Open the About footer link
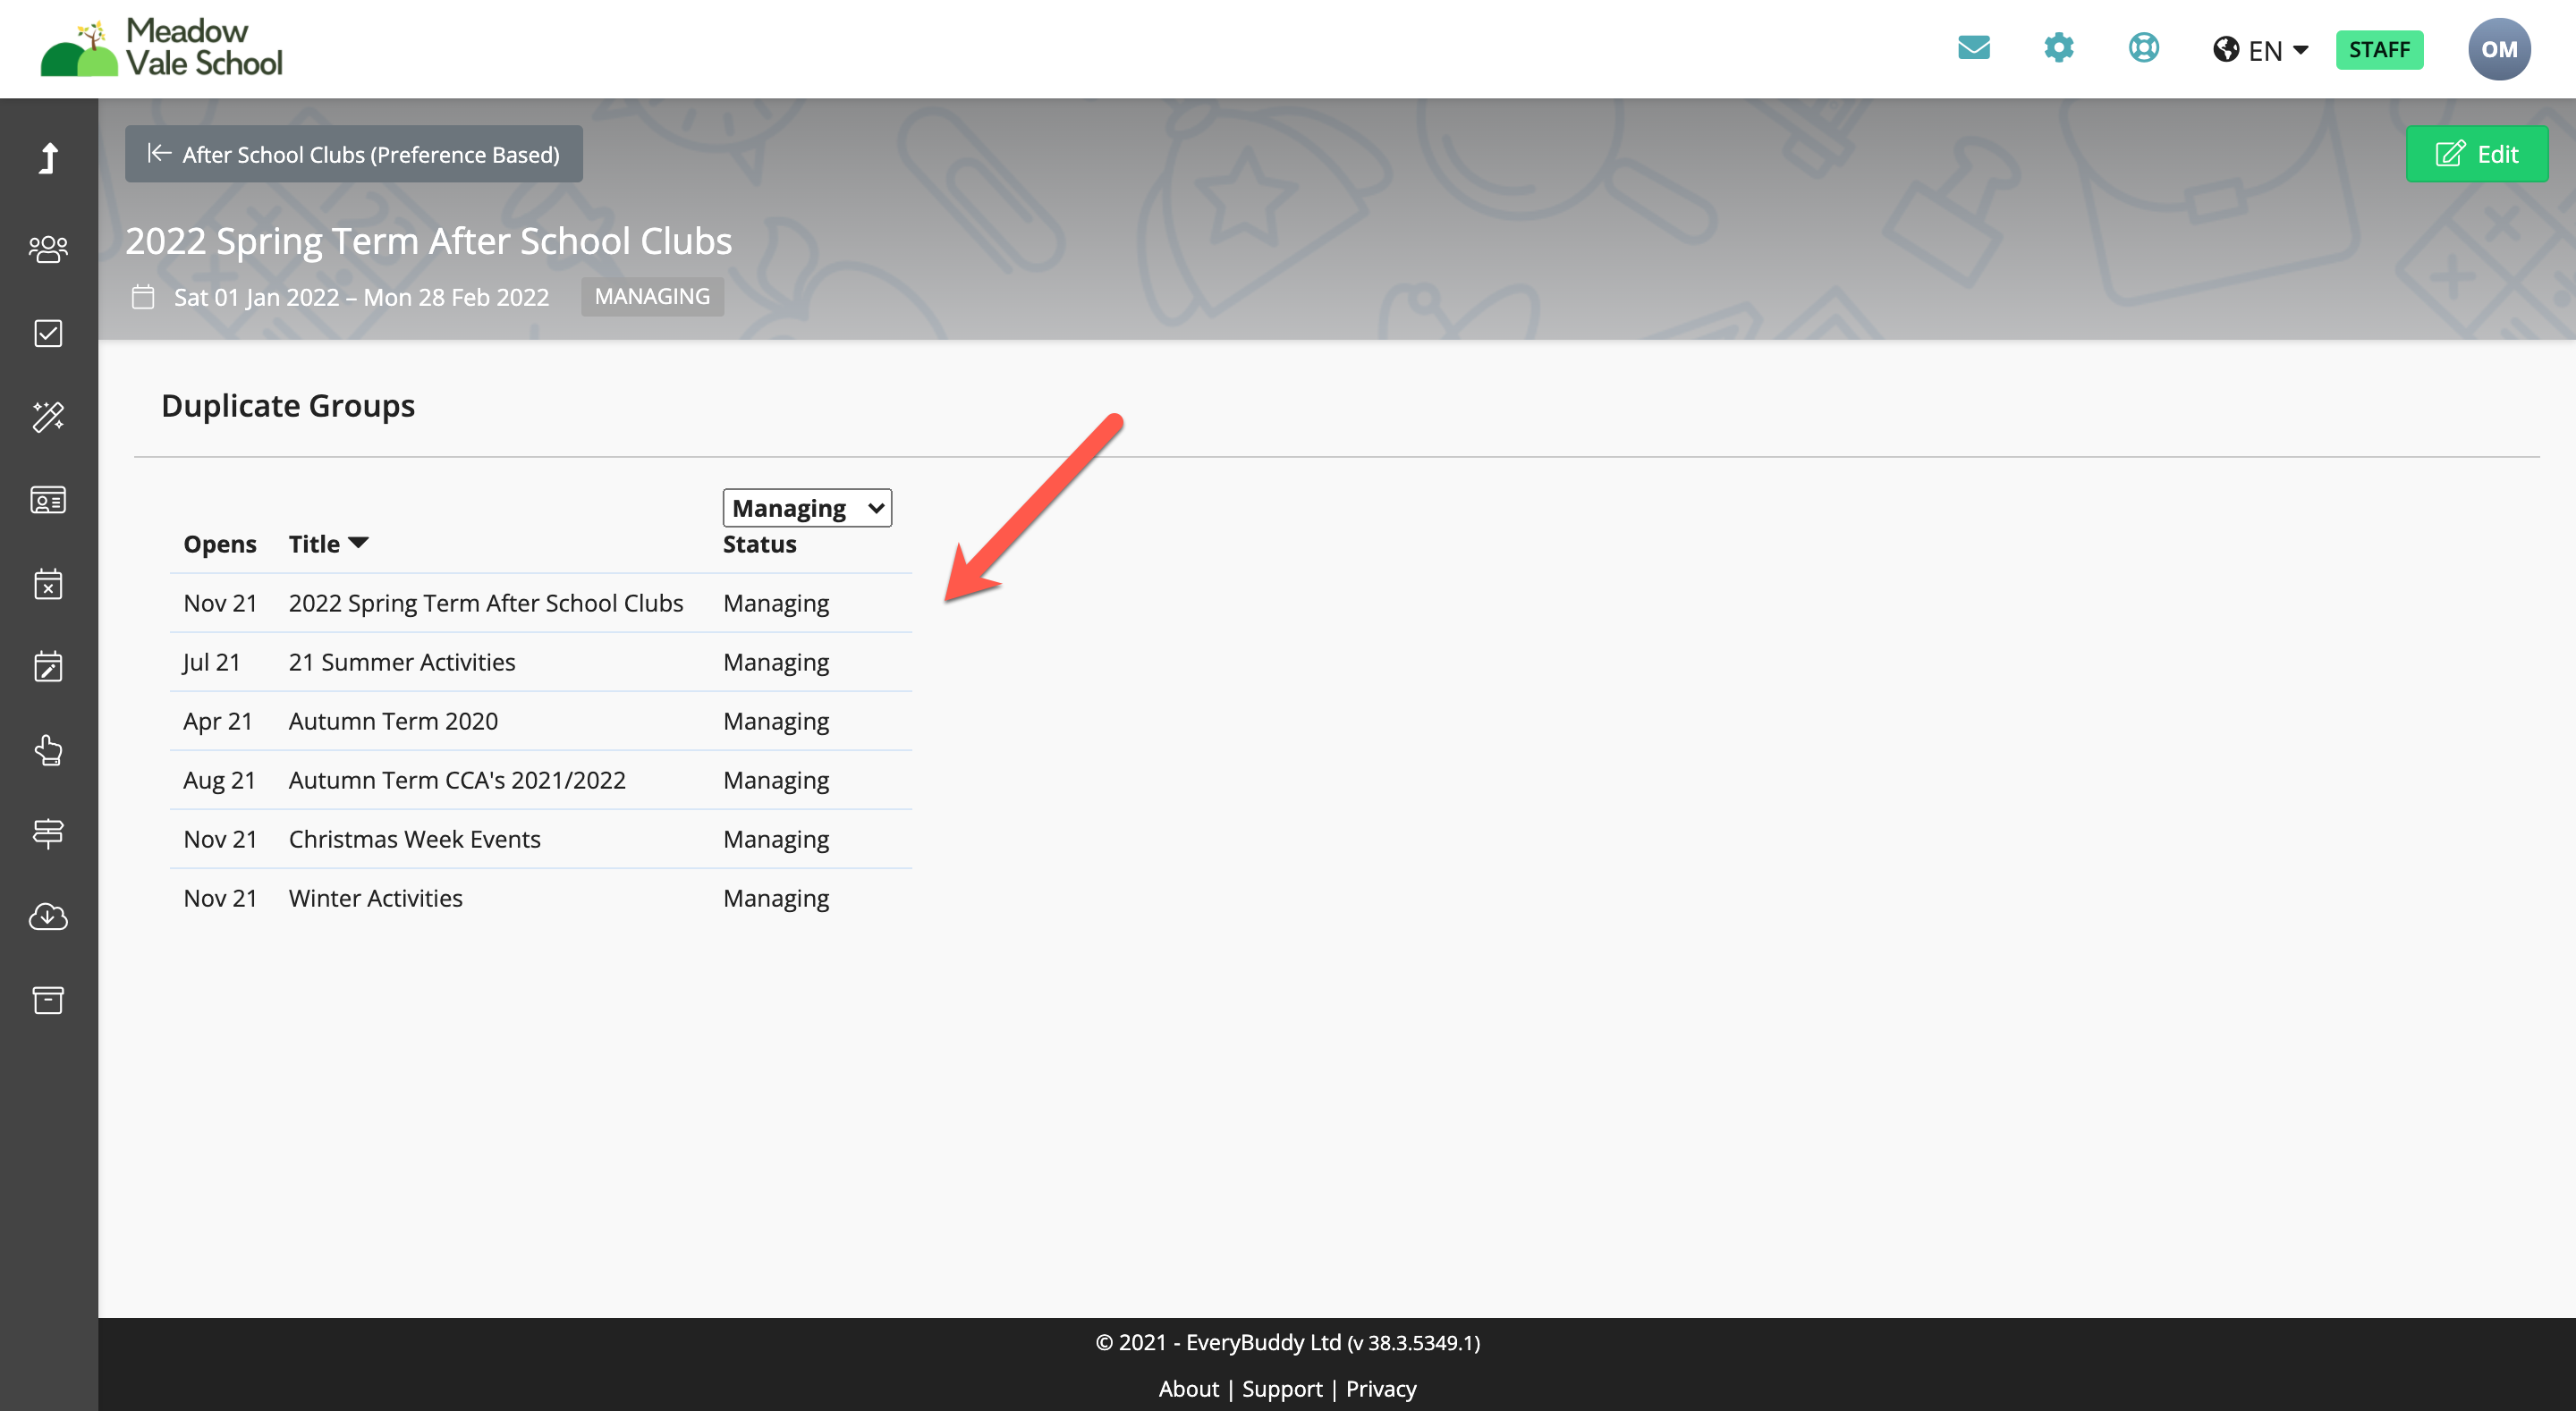 (1188, 1388)
